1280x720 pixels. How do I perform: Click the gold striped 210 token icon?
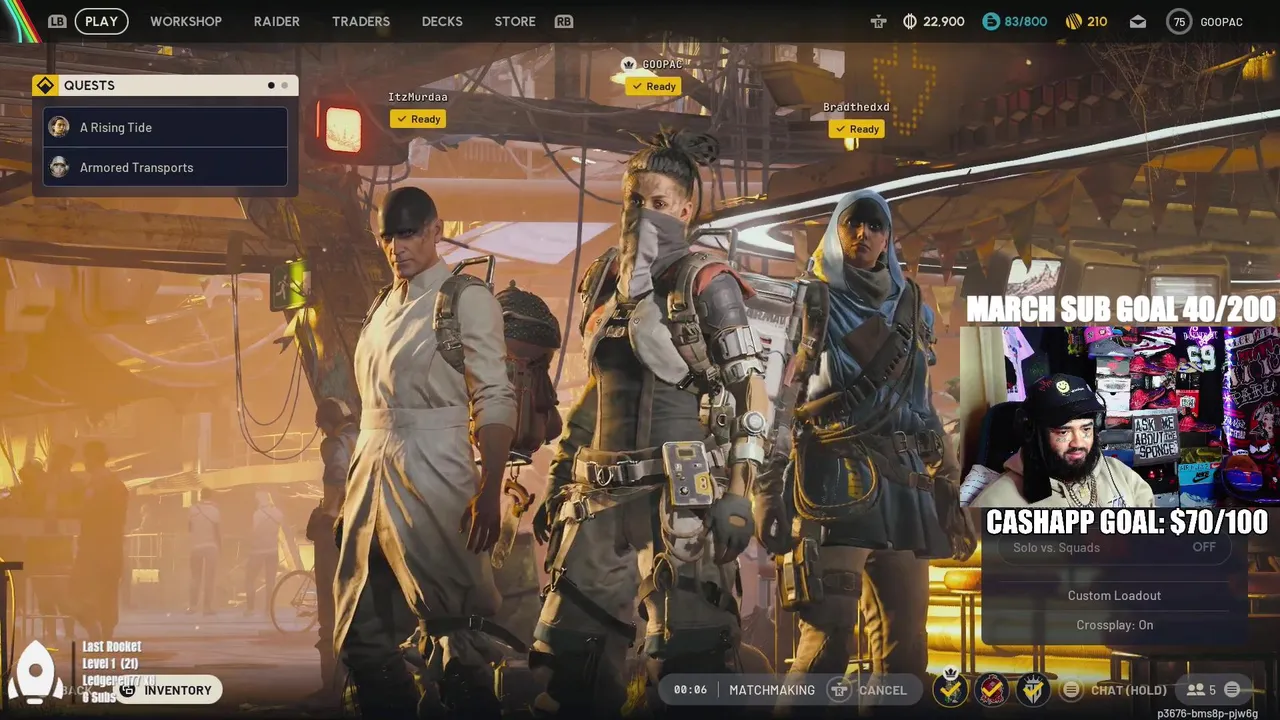pos(1074,21)
